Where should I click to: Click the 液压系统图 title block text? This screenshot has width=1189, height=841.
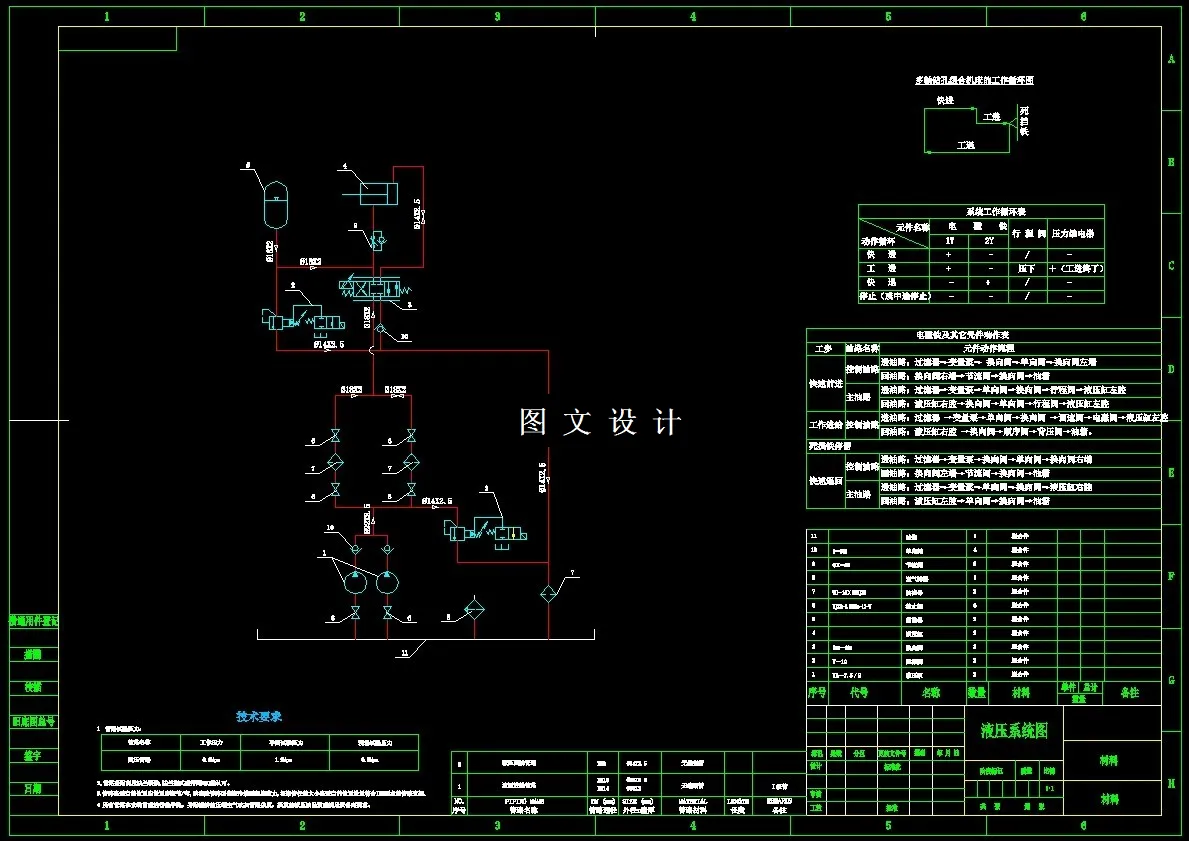tap(1014, 730)
